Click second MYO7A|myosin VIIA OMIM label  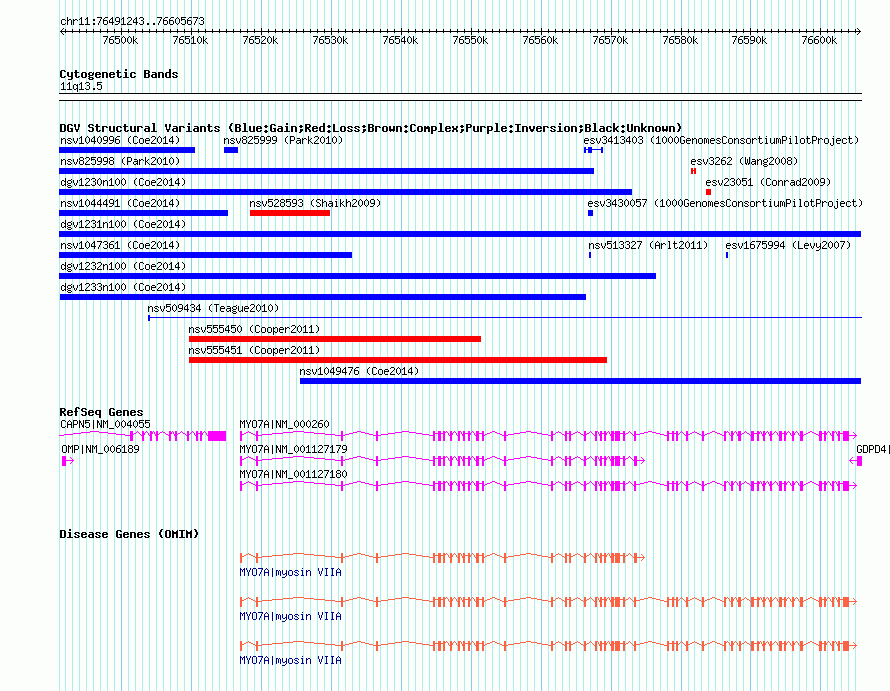click(x=291, y=616)
